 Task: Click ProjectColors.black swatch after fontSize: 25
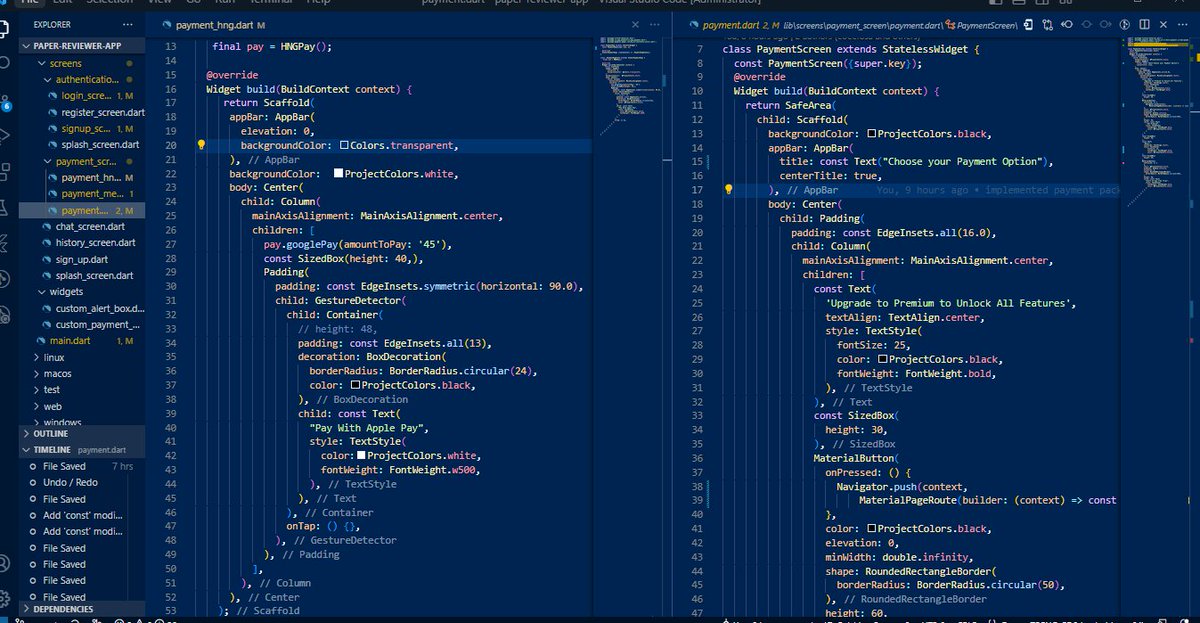pyautogui.click(x=884, y=359)
